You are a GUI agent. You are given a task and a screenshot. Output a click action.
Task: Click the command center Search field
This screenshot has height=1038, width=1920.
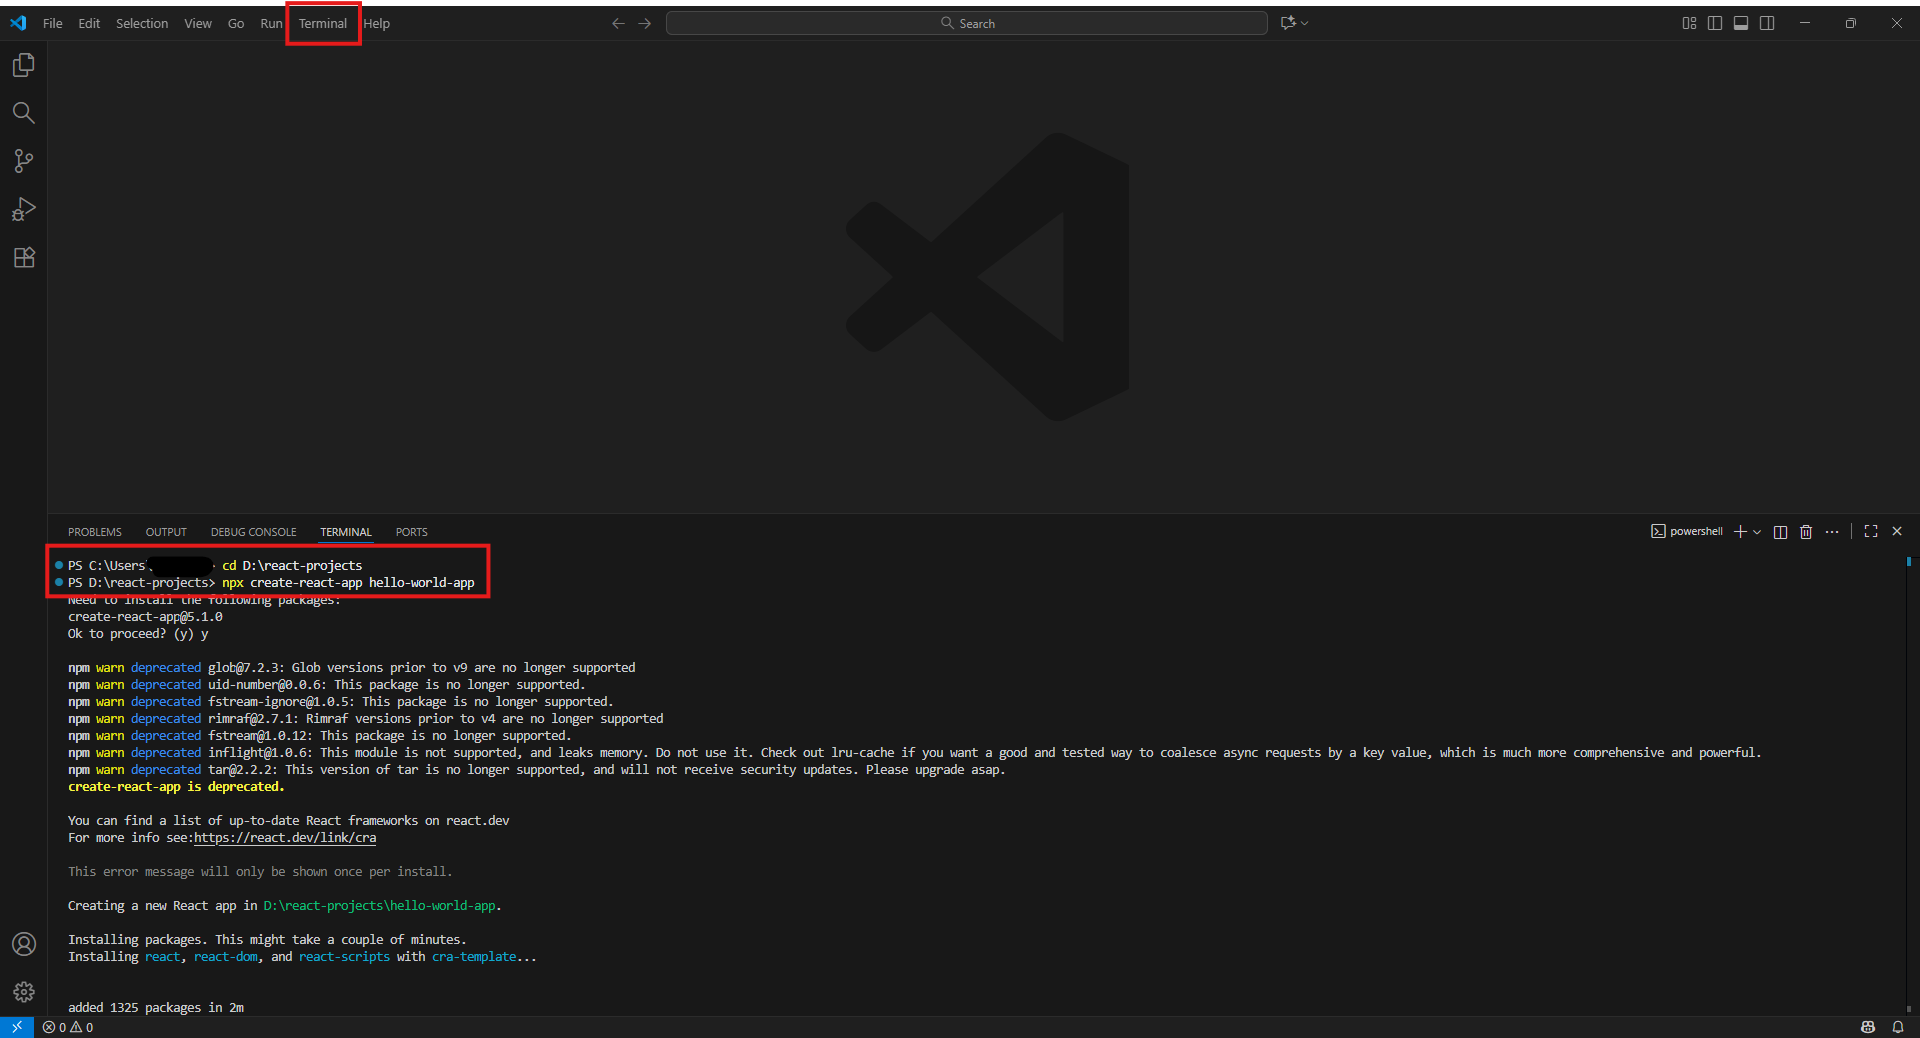point(967,23)
